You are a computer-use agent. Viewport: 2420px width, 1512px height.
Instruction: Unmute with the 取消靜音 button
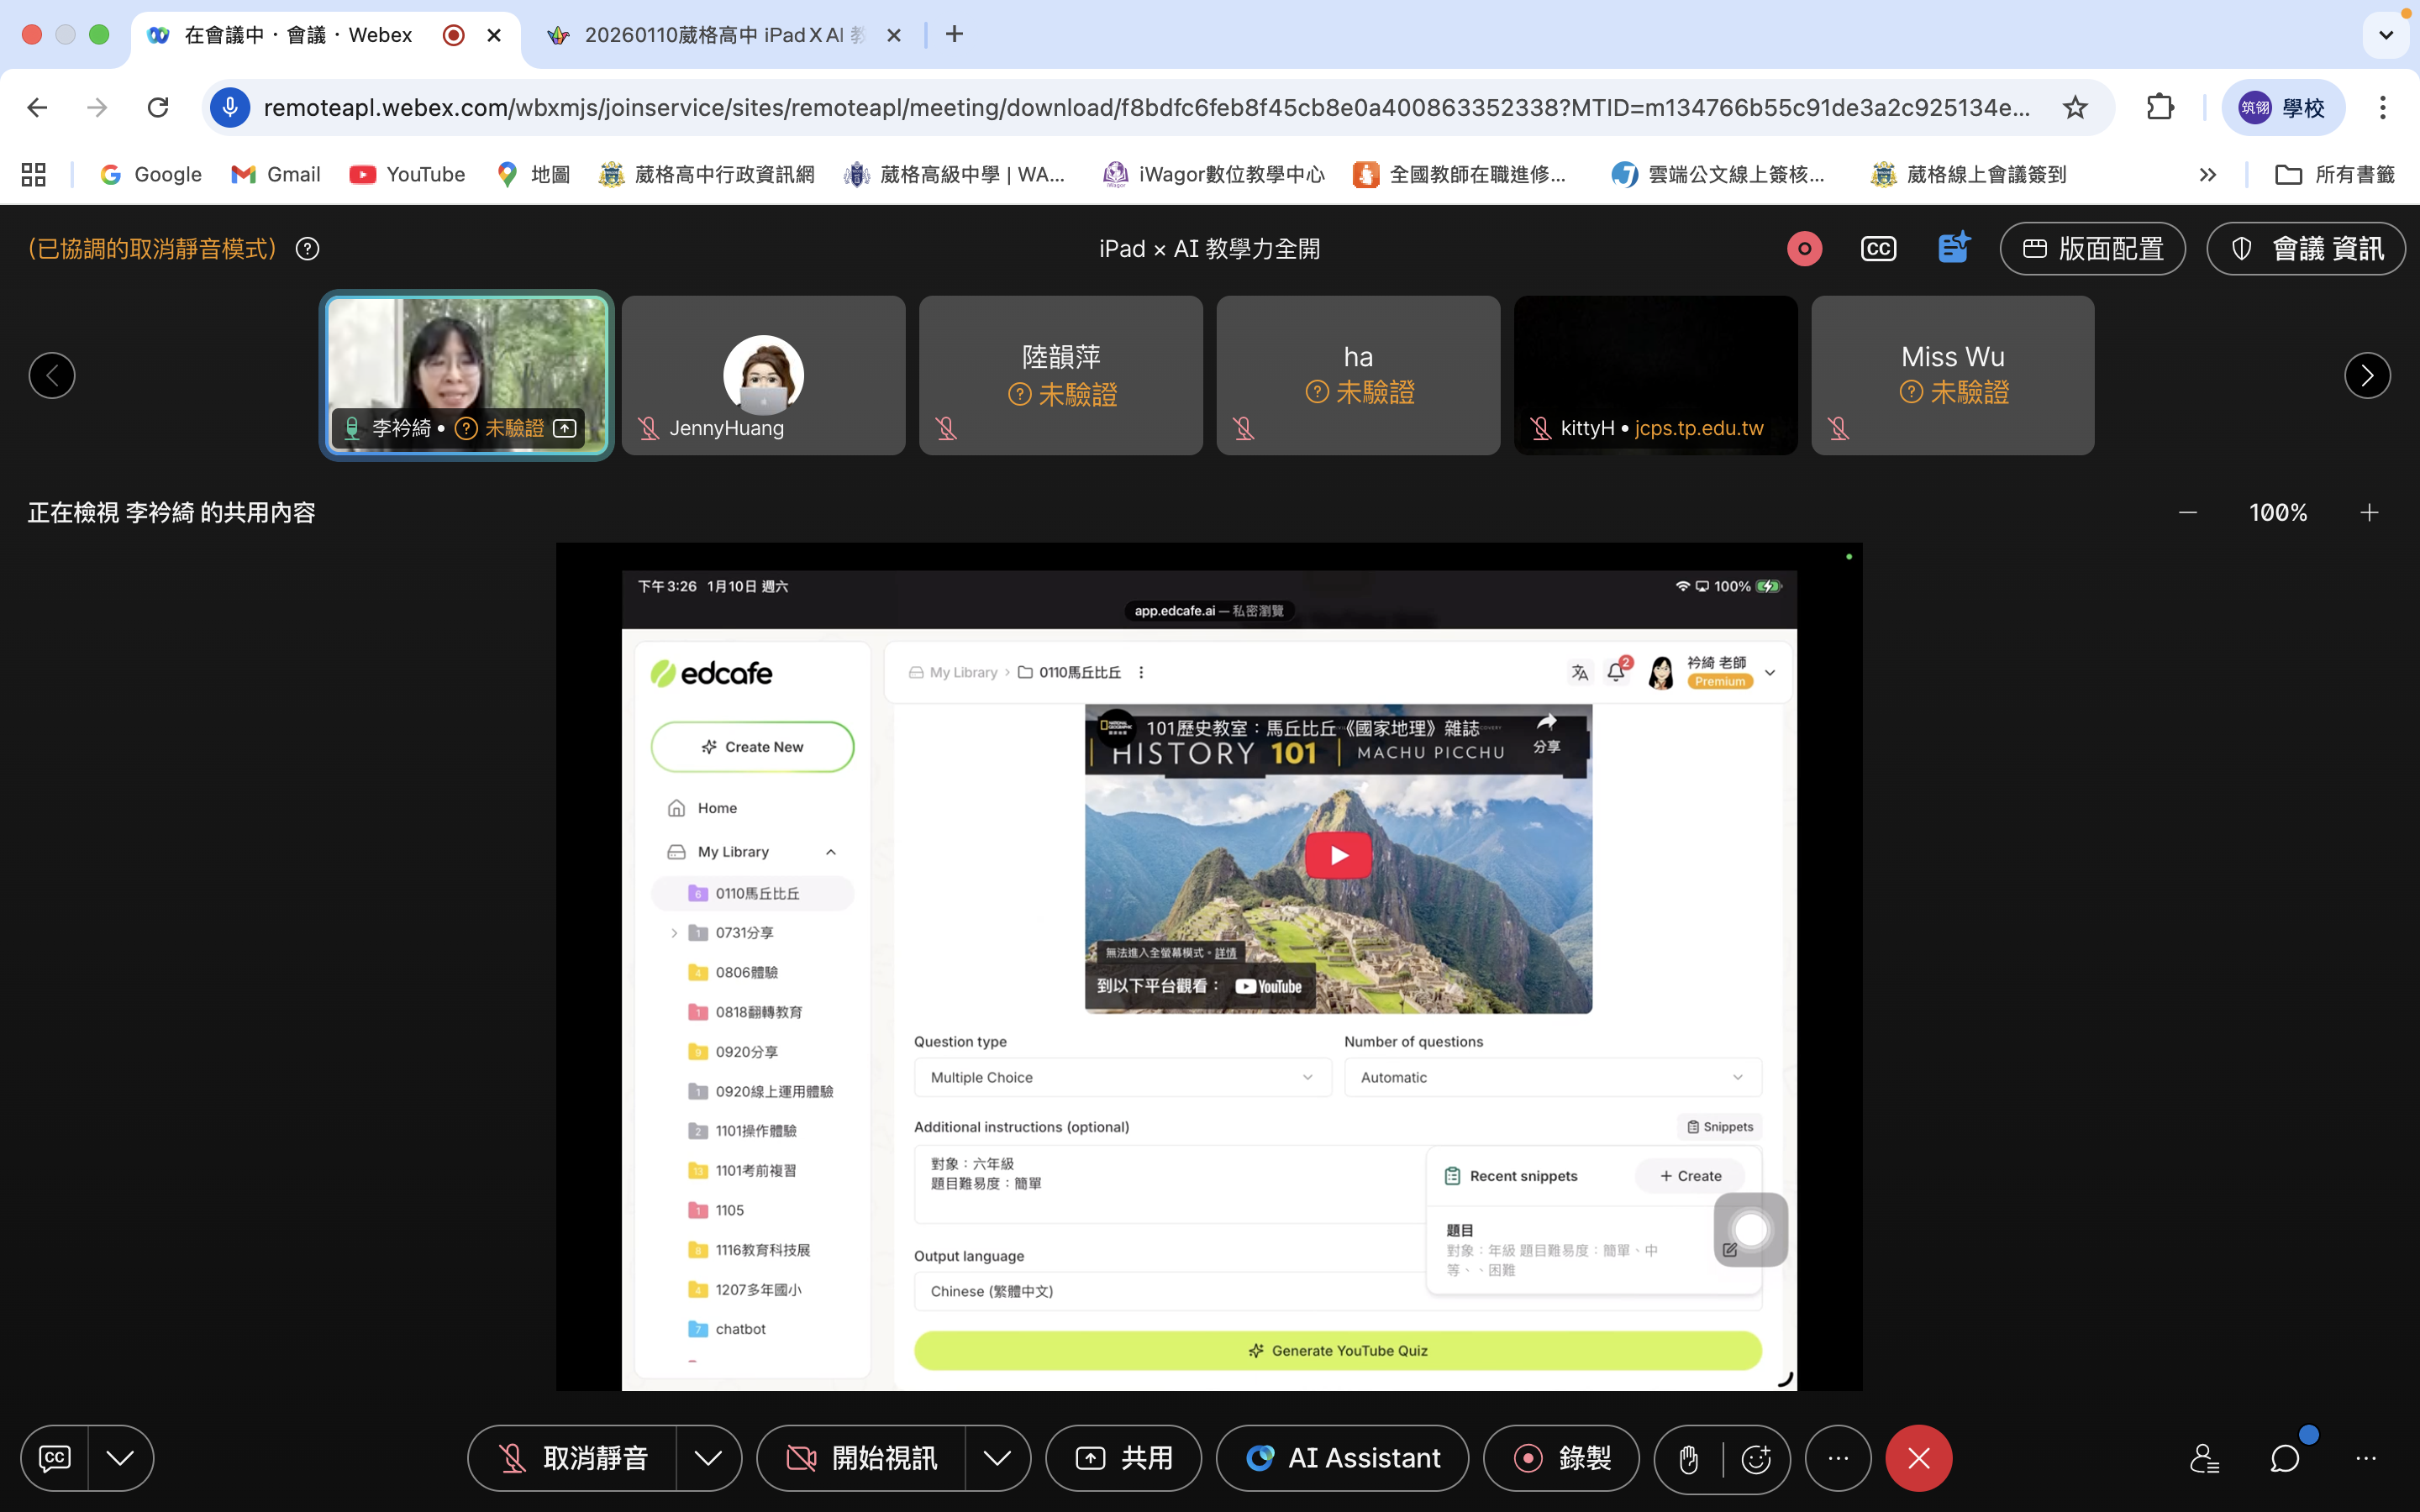click(x=573, y=1458)
